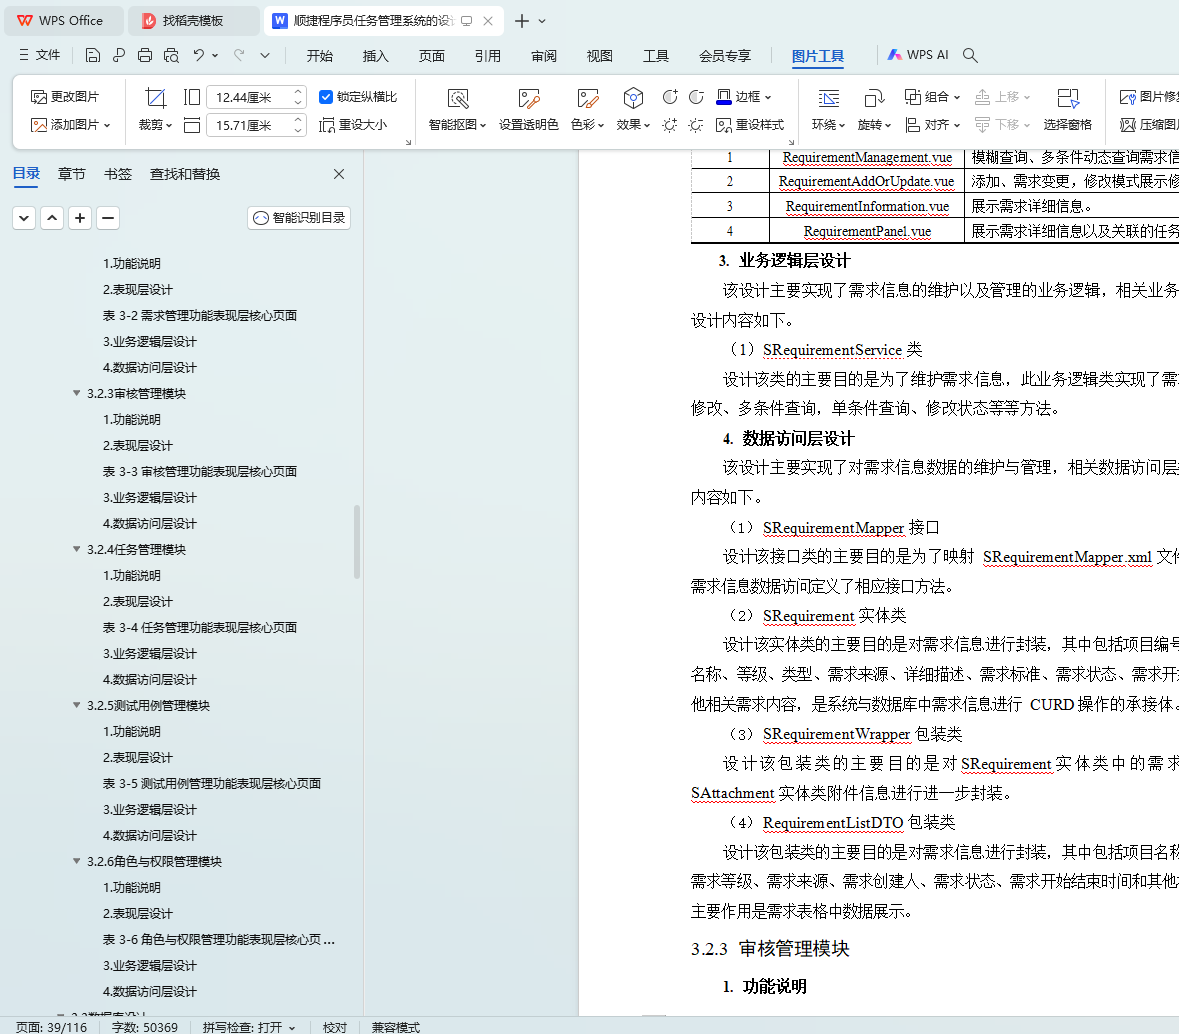Open the Bookmarks (书签) pane tab

coord(118,174)
